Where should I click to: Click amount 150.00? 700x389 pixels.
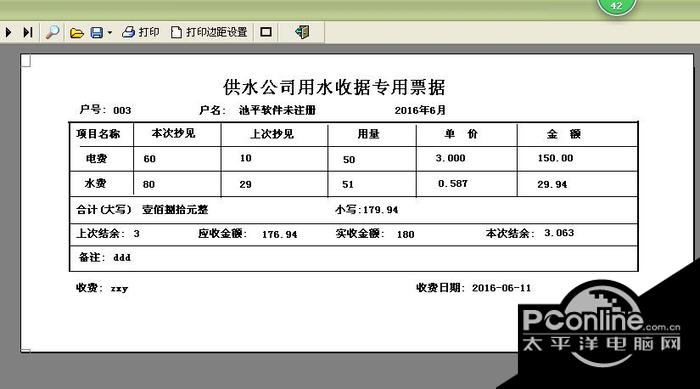click(x=555, y=158)
